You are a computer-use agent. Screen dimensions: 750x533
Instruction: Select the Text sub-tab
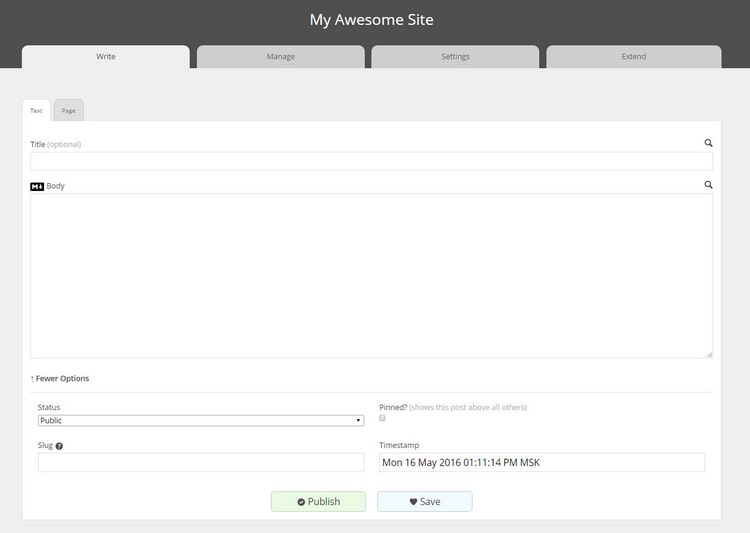coord(36,111)
